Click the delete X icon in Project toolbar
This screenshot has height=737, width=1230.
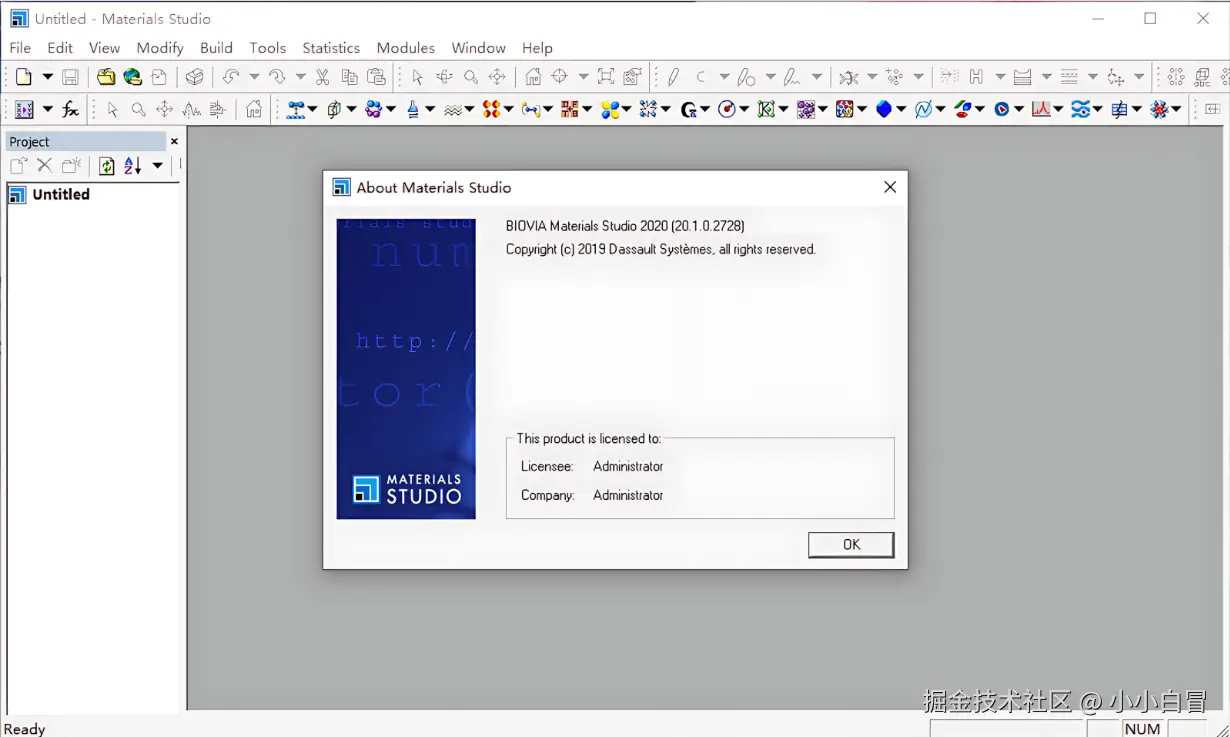point(44,166)
